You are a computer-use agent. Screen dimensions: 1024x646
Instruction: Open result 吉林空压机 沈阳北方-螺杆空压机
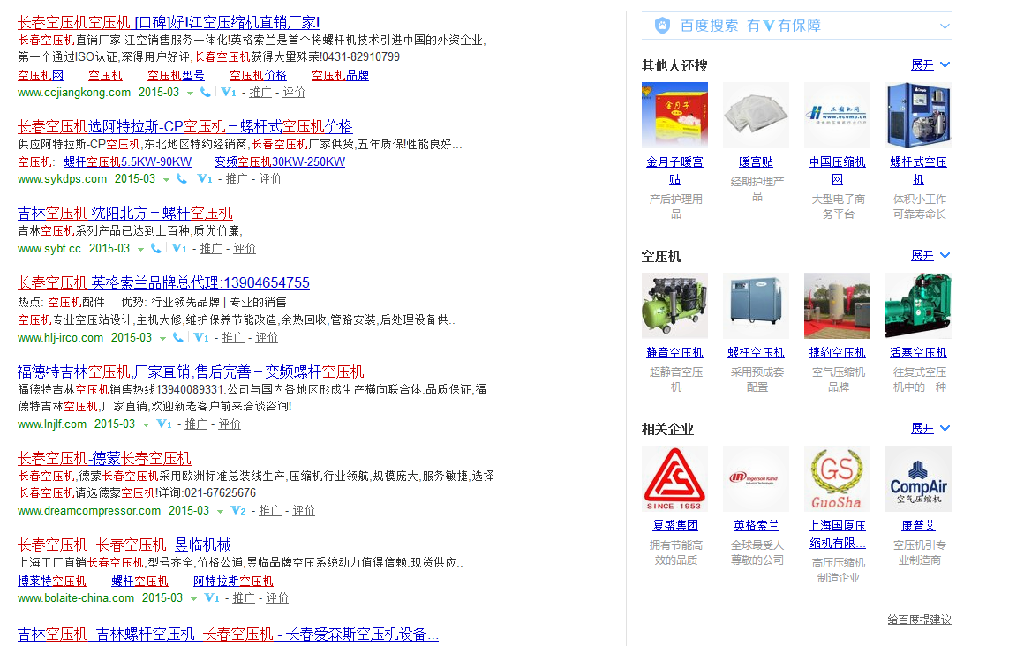(125, 213)
